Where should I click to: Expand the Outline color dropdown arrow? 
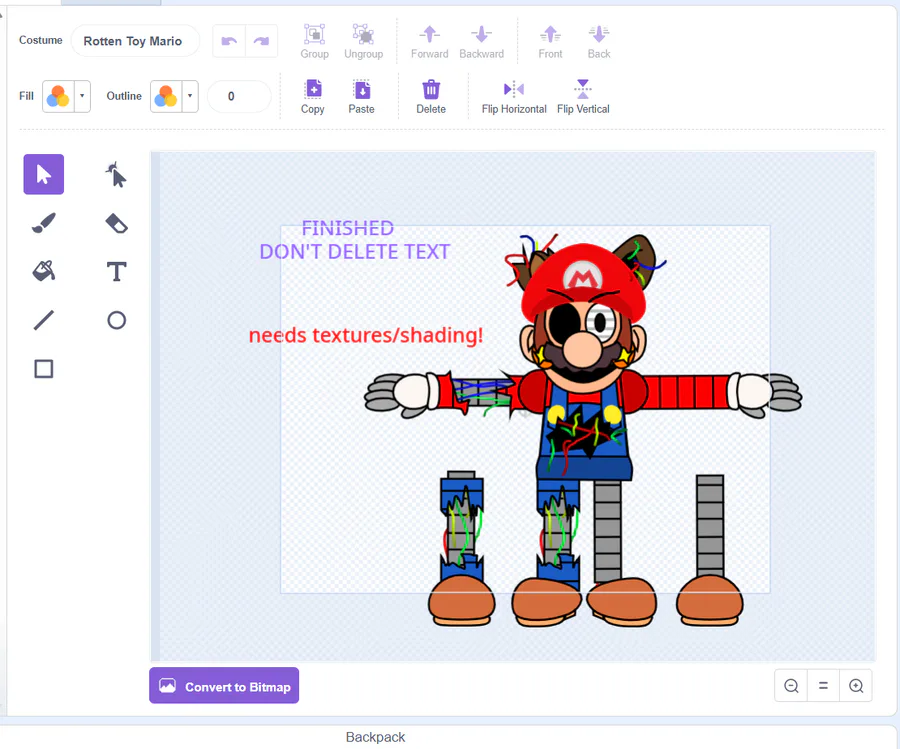[x=190, y=96]
